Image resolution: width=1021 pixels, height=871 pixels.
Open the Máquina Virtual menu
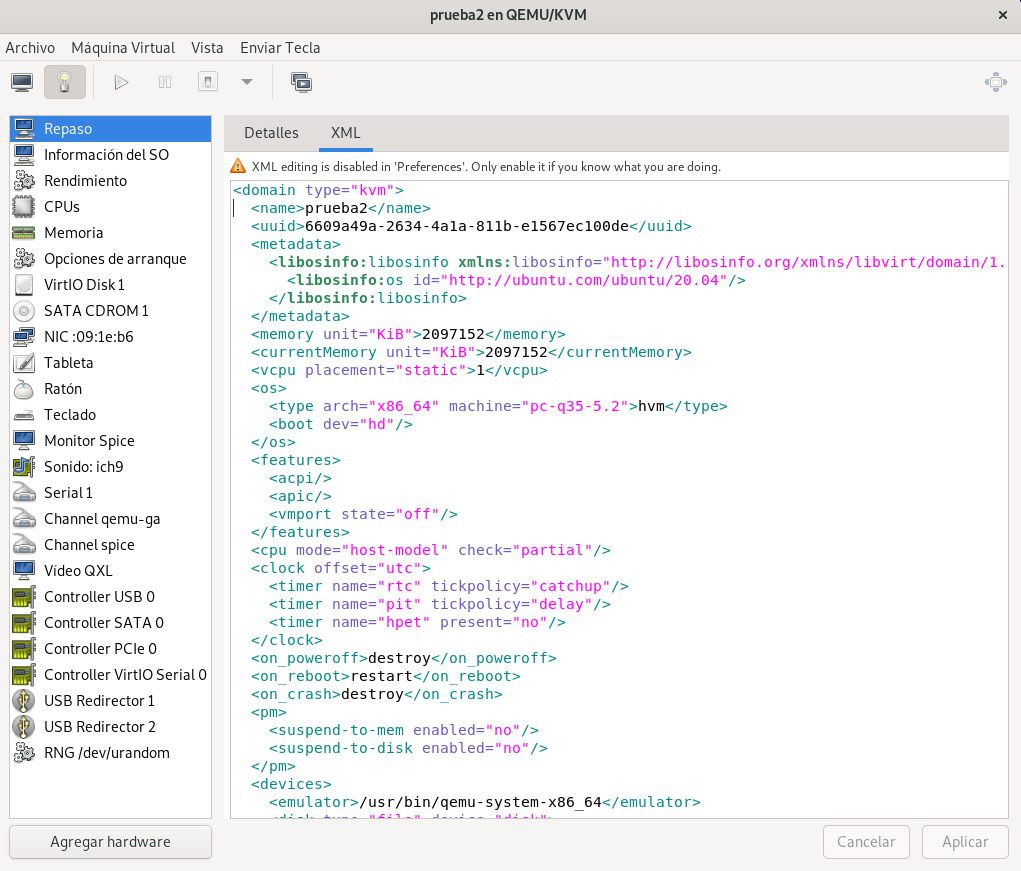(x=123, y=48)
